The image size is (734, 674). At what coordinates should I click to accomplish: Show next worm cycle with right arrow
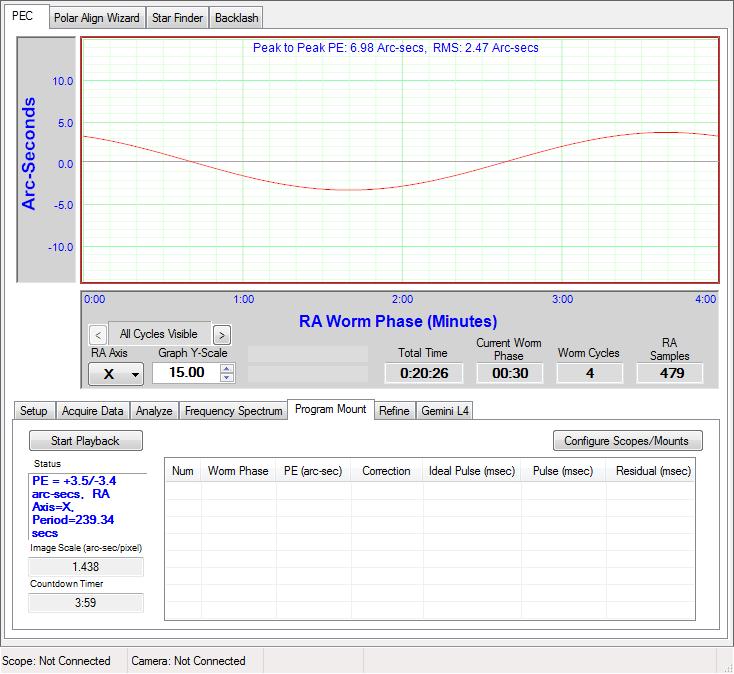(x=222, y=335)
